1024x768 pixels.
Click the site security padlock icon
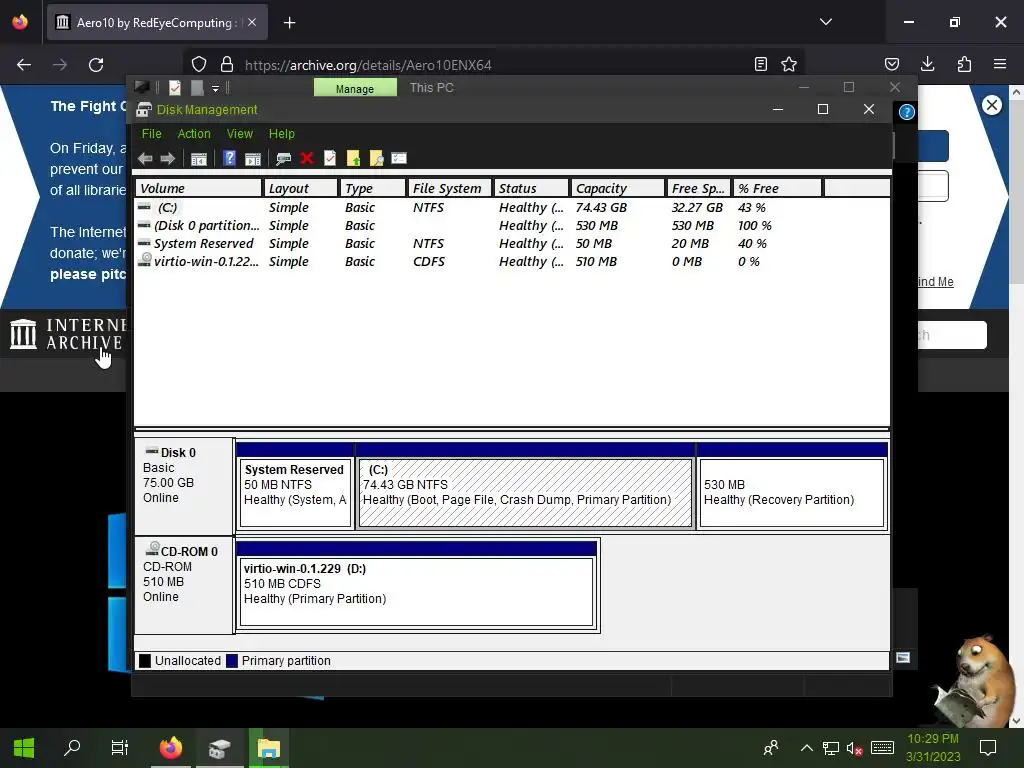tap(227, 64)
